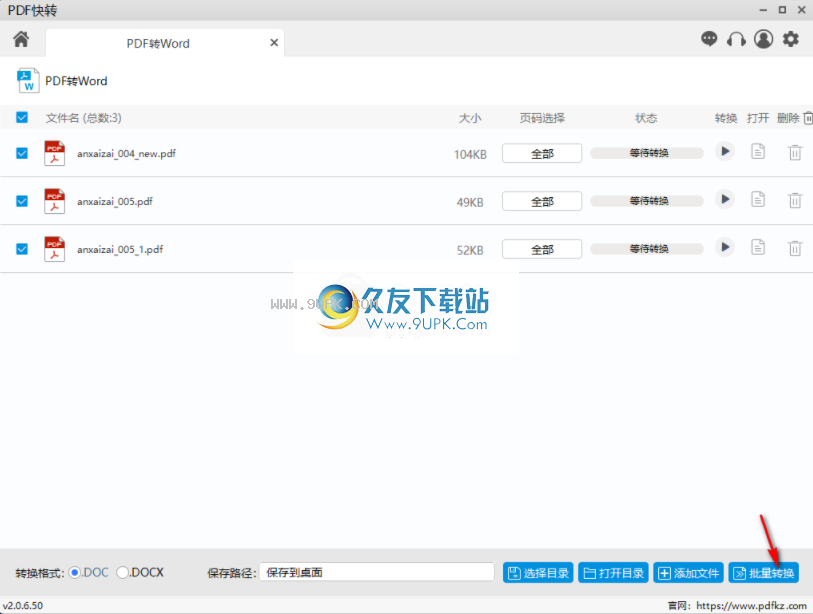Delete anxaizai_005_1.pdf from the list

click(x=795, y=248)
